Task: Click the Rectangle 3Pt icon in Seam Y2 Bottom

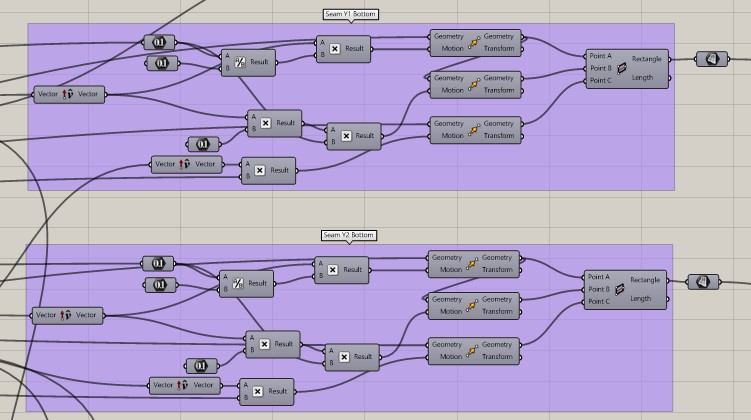Action: (x=620, y=288)
